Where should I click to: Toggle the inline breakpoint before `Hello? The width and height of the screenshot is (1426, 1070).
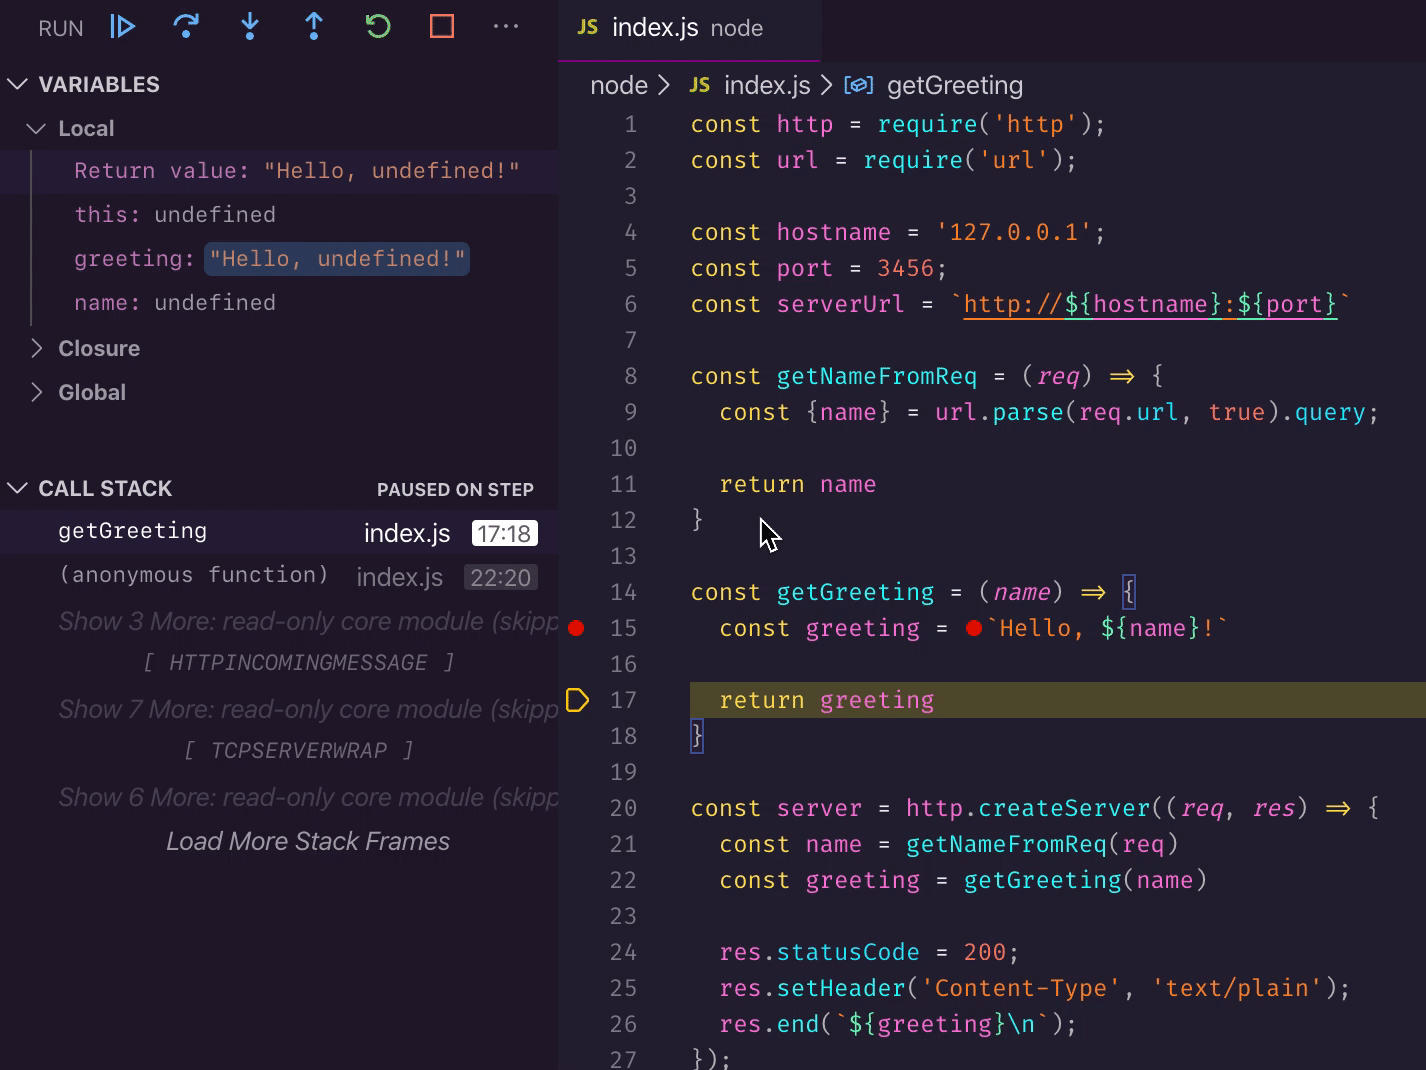click(x=974, y=628)
